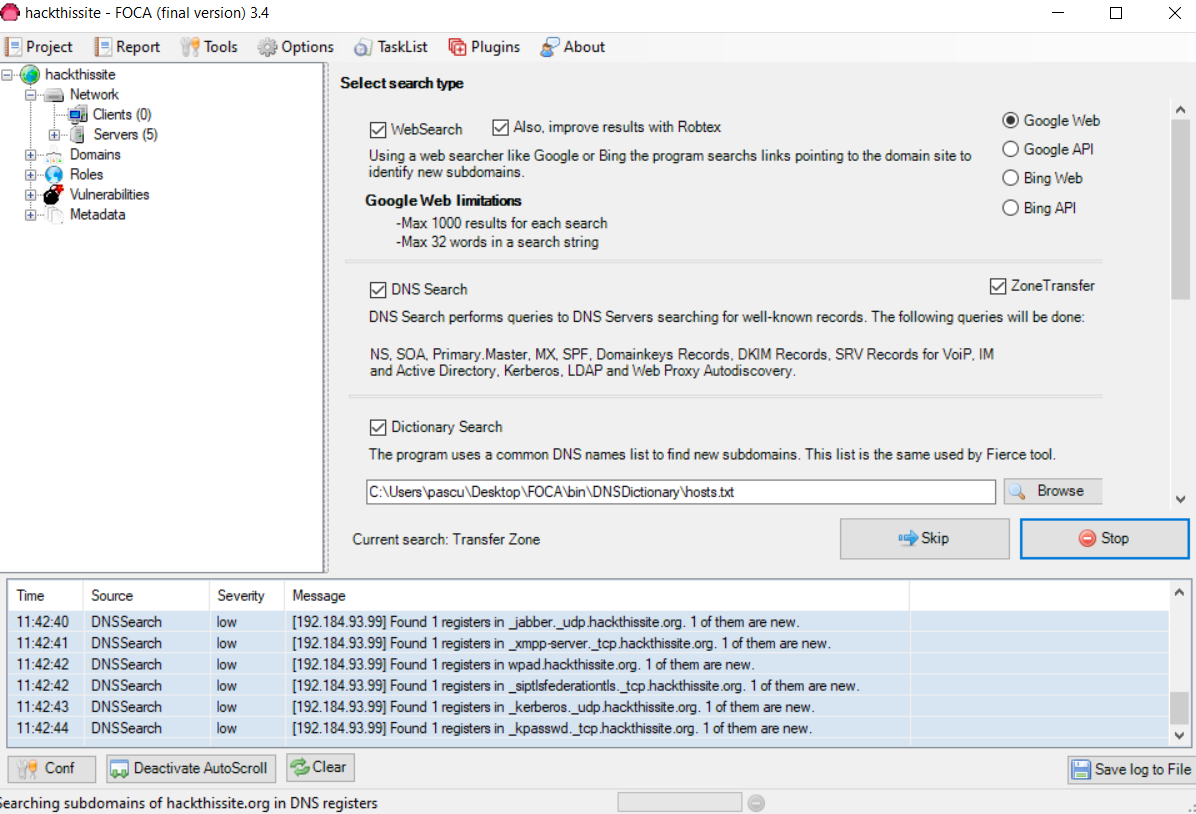Click the Roles globe icon in tree
Viewport: 1196px width, 814px height.
click(53, 175)
